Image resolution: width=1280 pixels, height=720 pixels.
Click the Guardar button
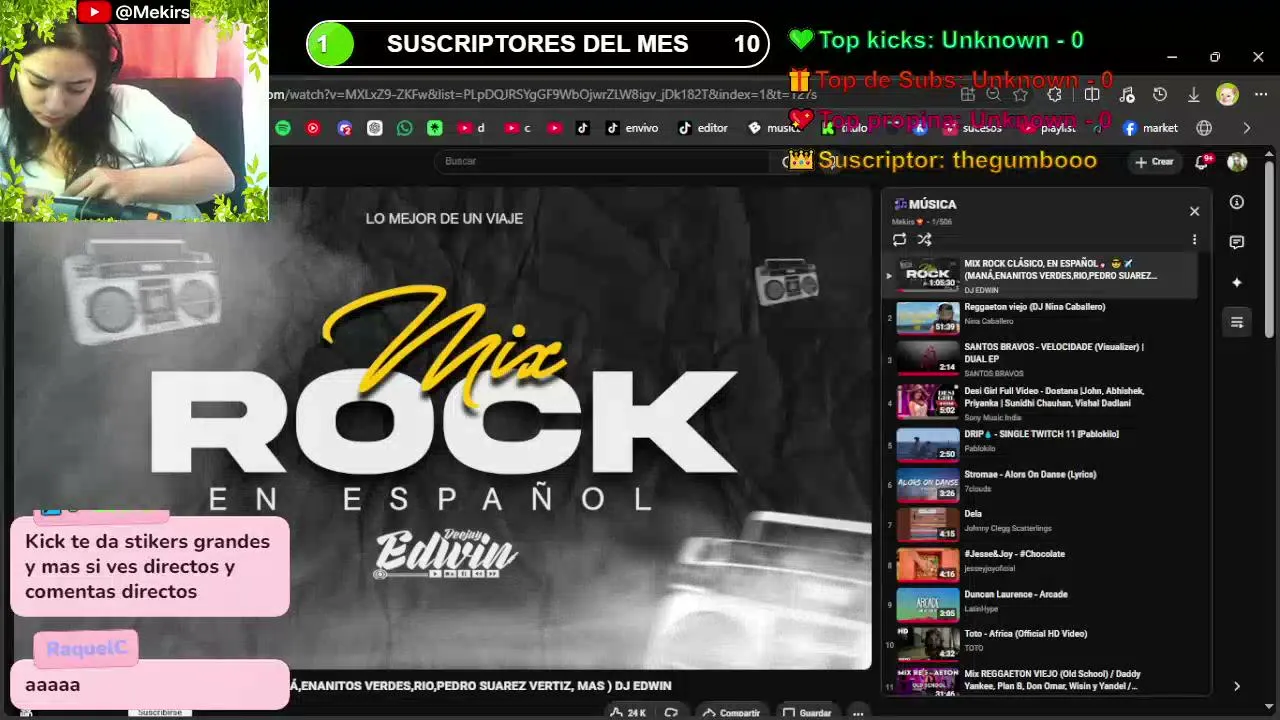pos(807,713)
